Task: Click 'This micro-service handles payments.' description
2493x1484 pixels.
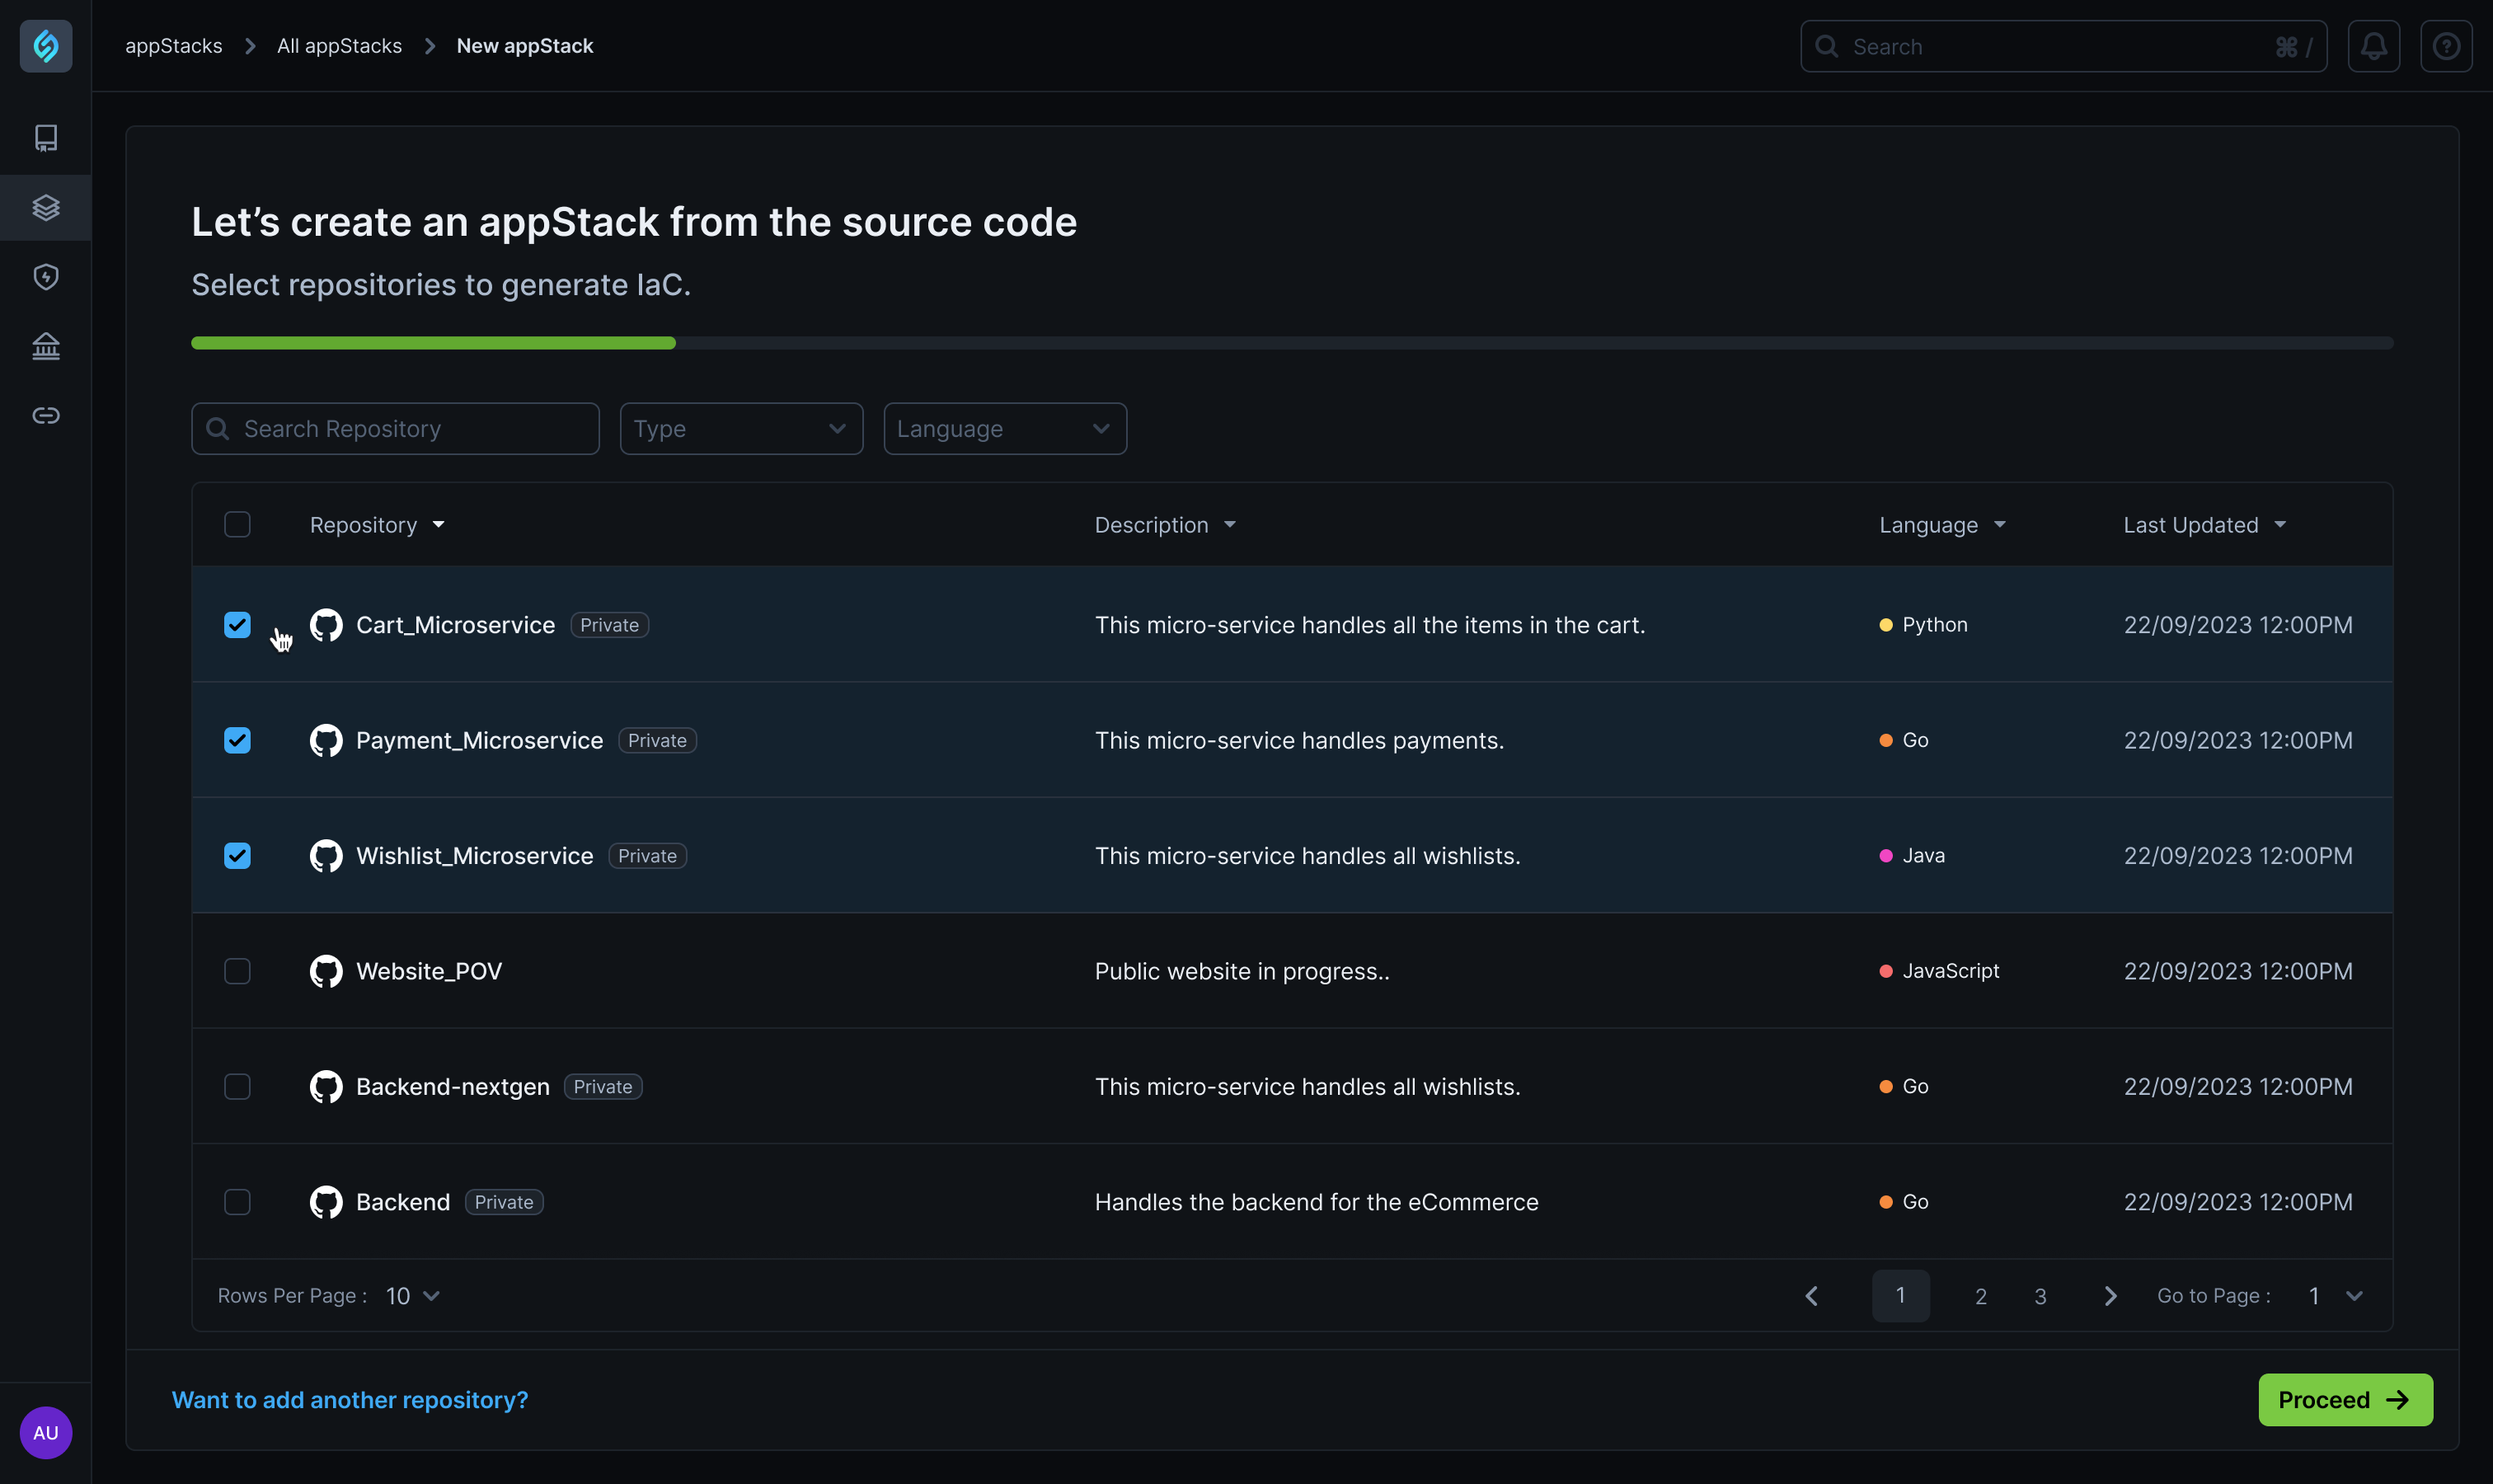Action: click(1299, 740)
